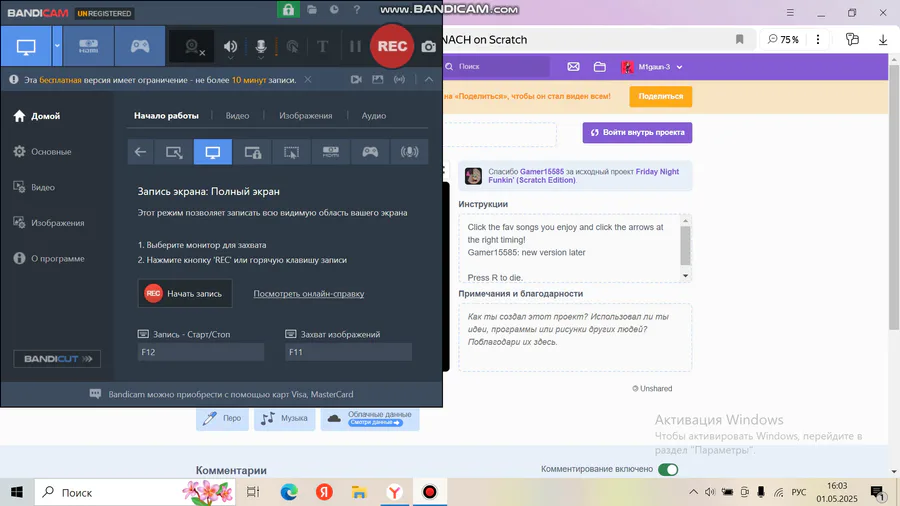This screenshot has height=506, width=900.
Task: Select HDMI device recording mode in top bar
Action: (88, 46)
